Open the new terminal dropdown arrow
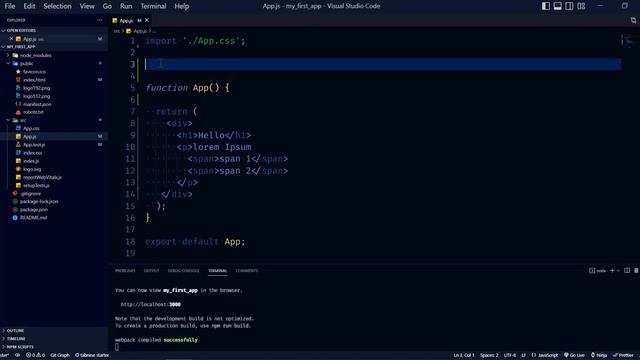 pos(618,271)
